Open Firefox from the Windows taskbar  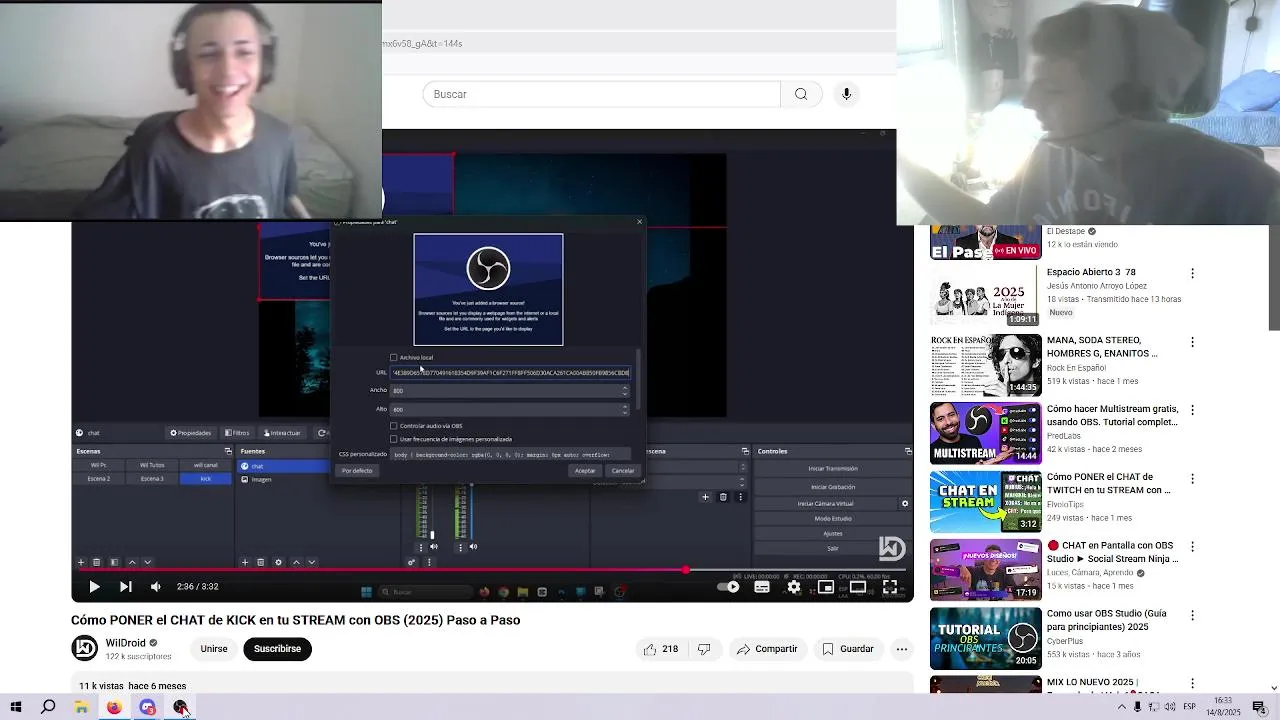coord(114,707)
